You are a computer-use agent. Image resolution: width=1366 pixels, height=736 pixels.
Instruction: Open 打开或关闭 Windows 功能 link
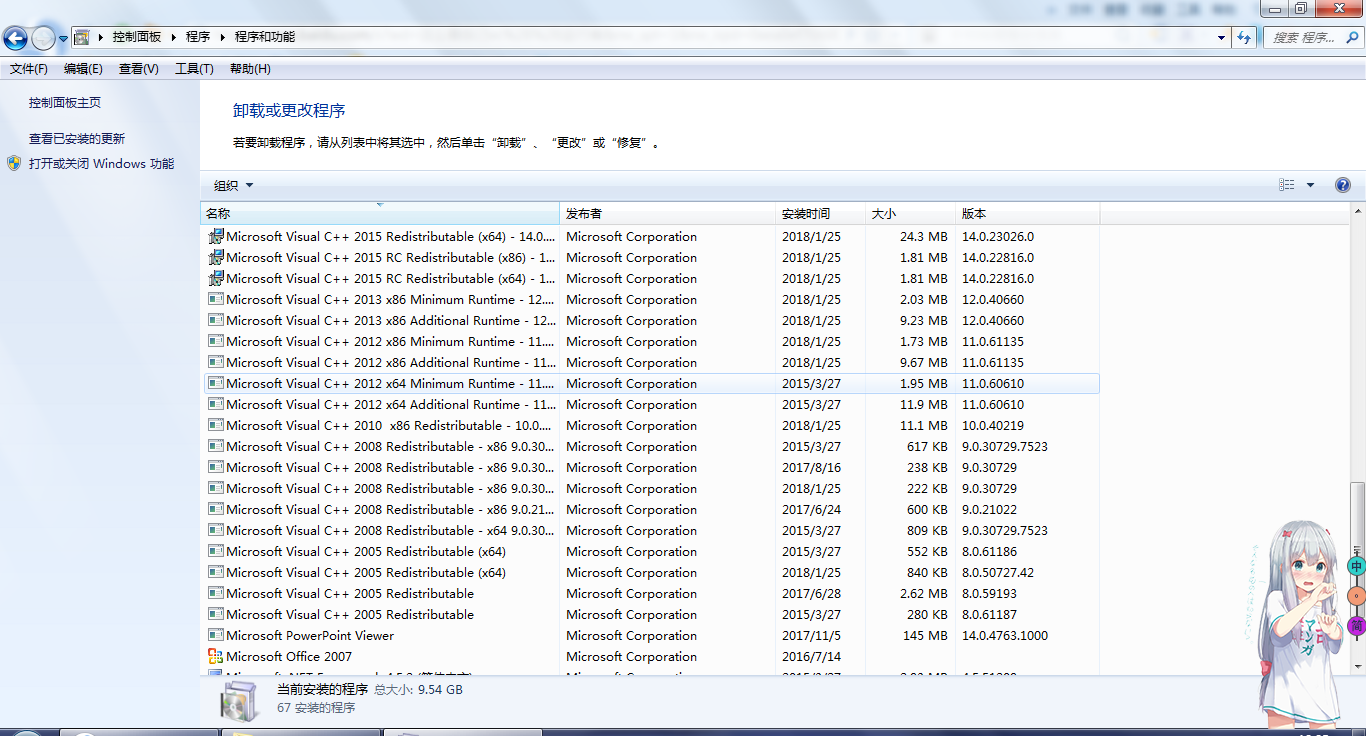coord(101,163)
